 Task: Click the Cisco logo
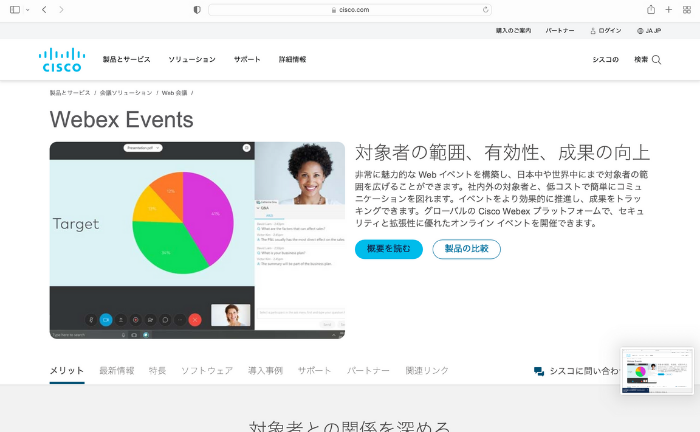click(62, 60)
